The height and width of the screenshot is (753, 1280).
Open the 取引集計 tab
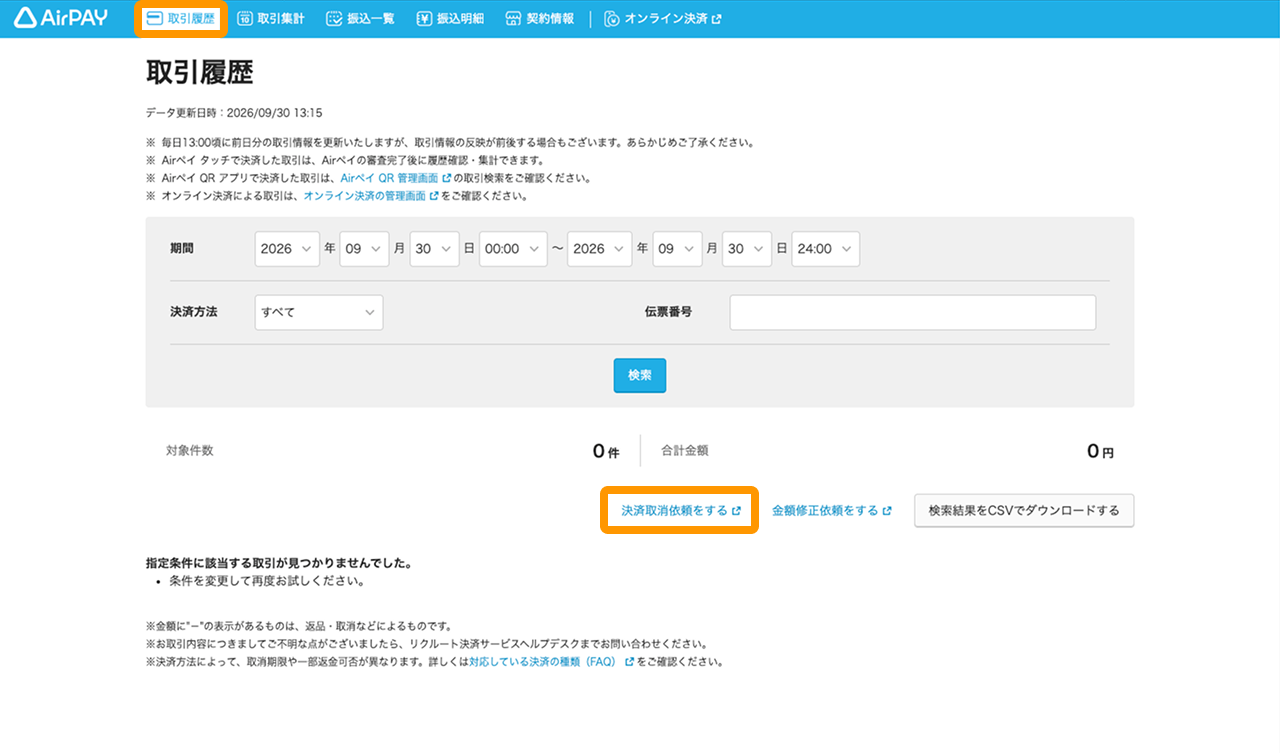point(271,18)
